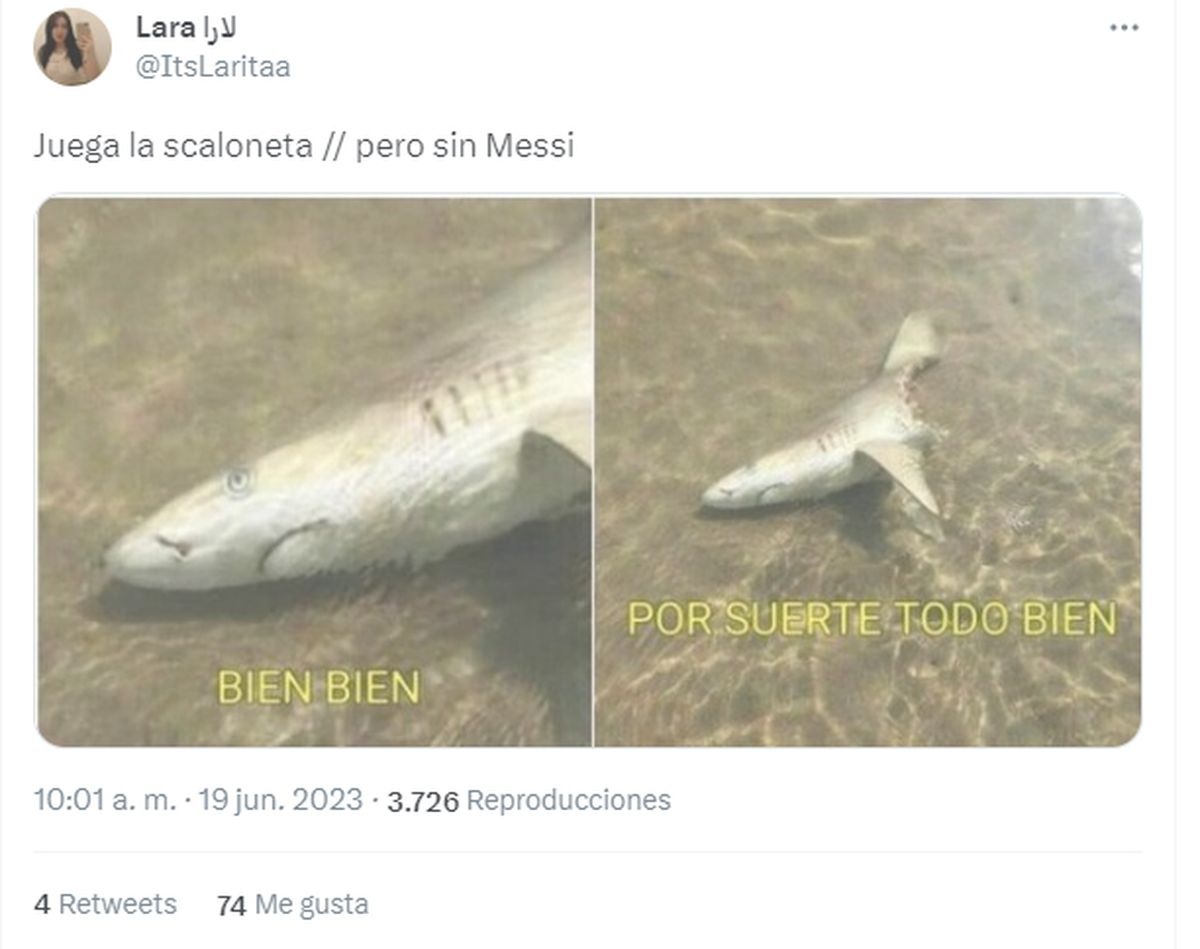Click the word Messi in the tweet
The width and height of the screenshot is (1200, 949).
point(530,146)
